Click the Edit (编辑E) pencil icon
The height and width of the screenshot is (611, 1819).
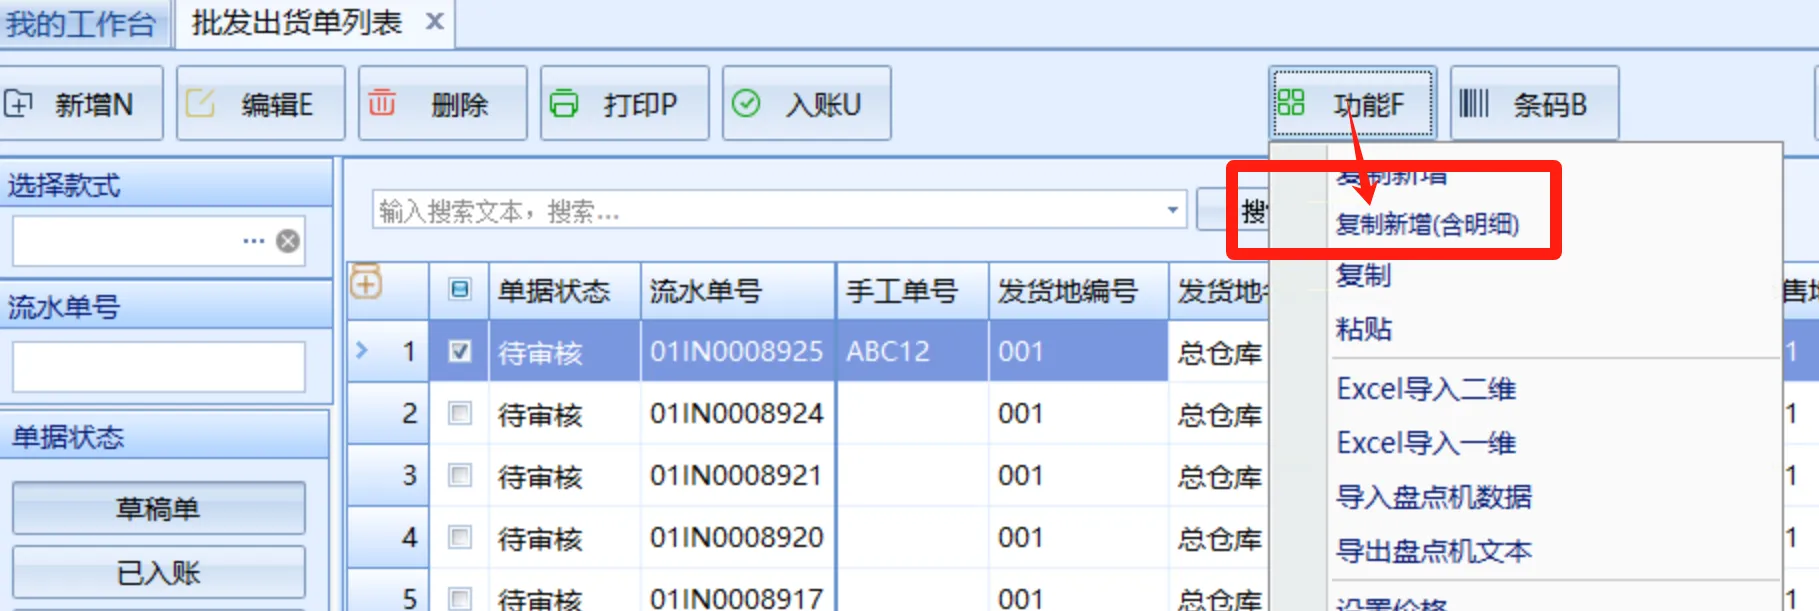coord(200,103)
